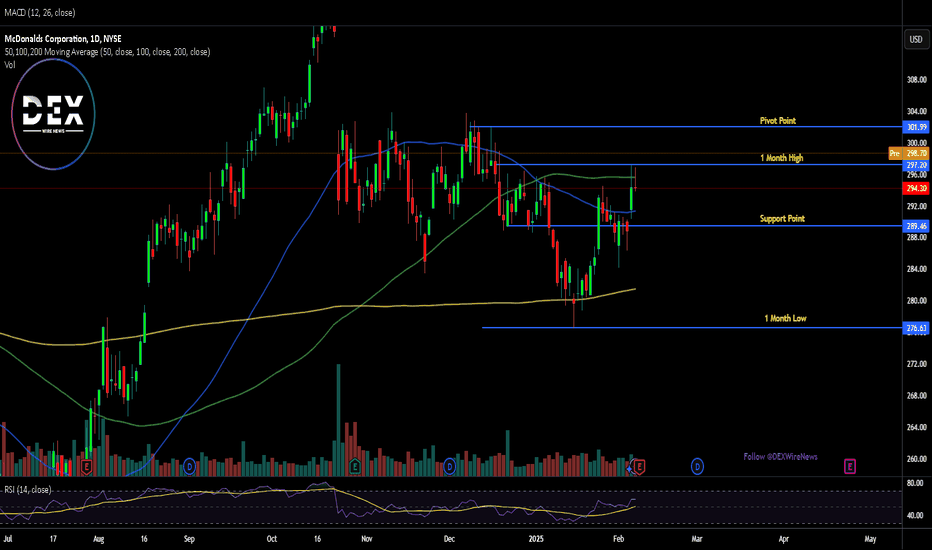
Task: Select the McDonalds Corporation symbol title
Action: coord(63,39)
